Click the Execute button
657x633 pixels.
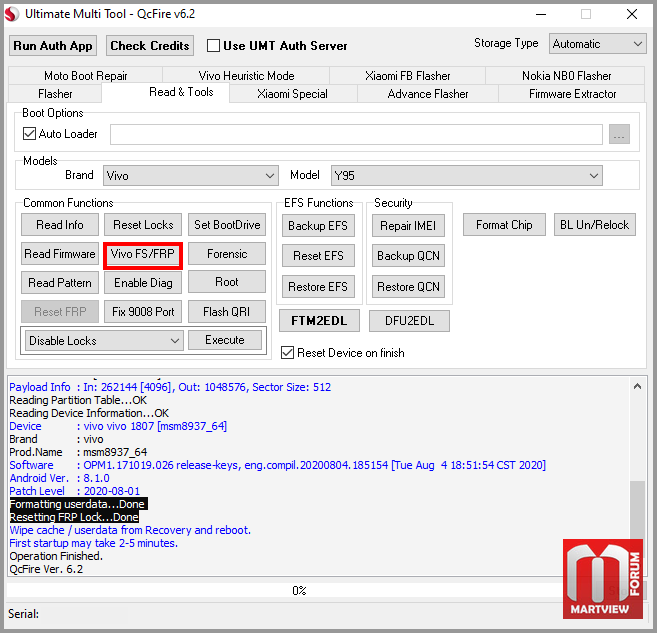[225, 340]
